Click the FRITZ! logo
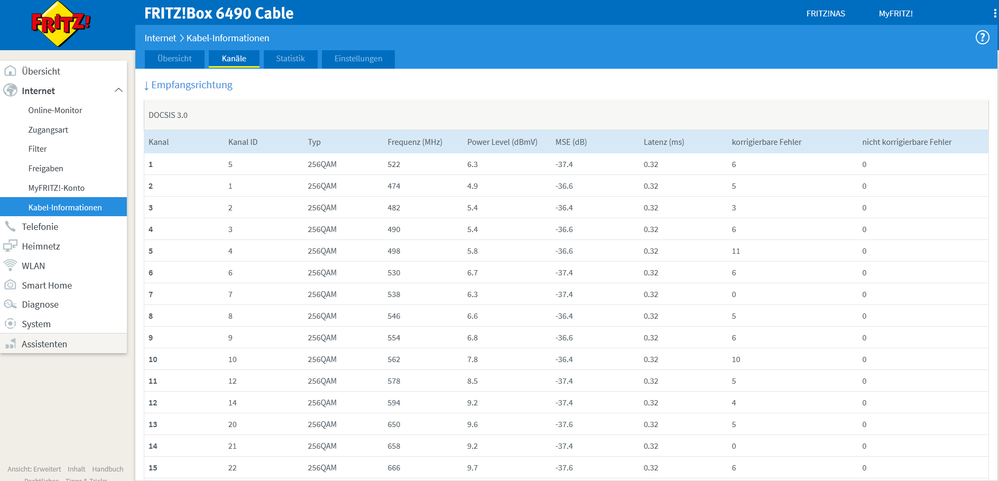 [61, 25]
